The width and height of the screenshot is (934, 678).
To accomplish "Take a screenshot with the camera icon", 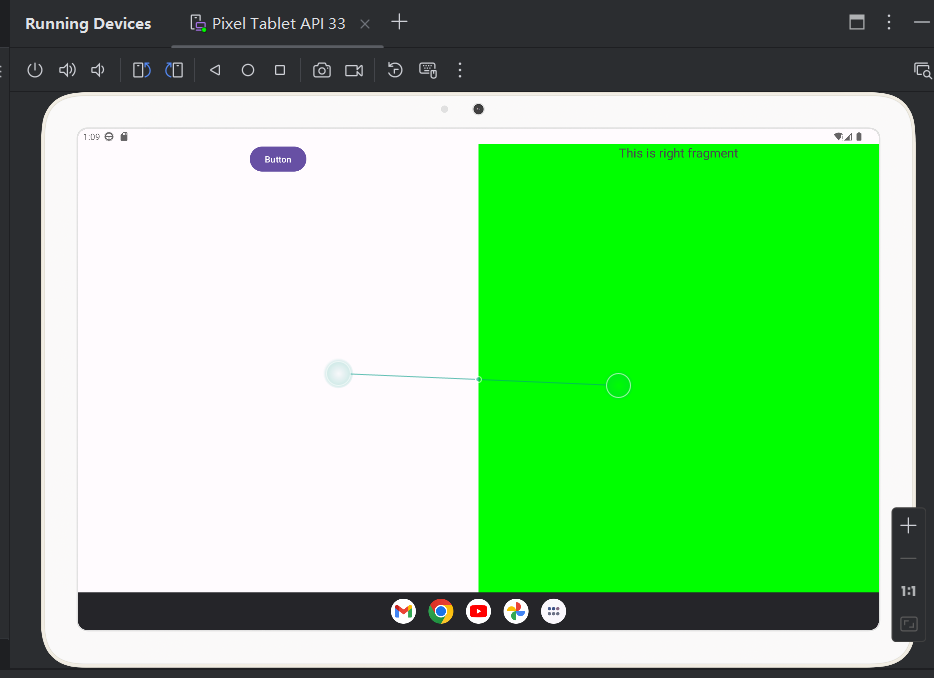I will (321, 70).
